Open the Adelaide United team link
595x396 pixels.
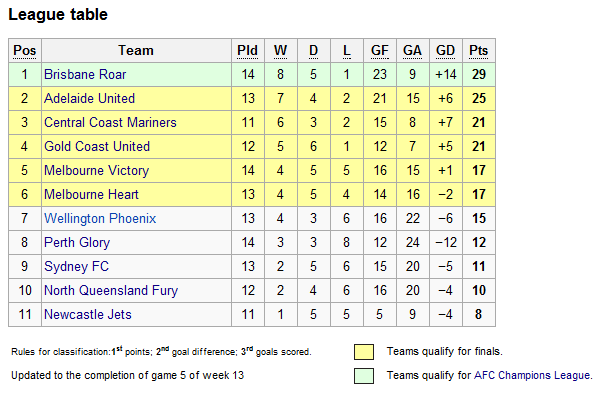click(x=90, y=98)
